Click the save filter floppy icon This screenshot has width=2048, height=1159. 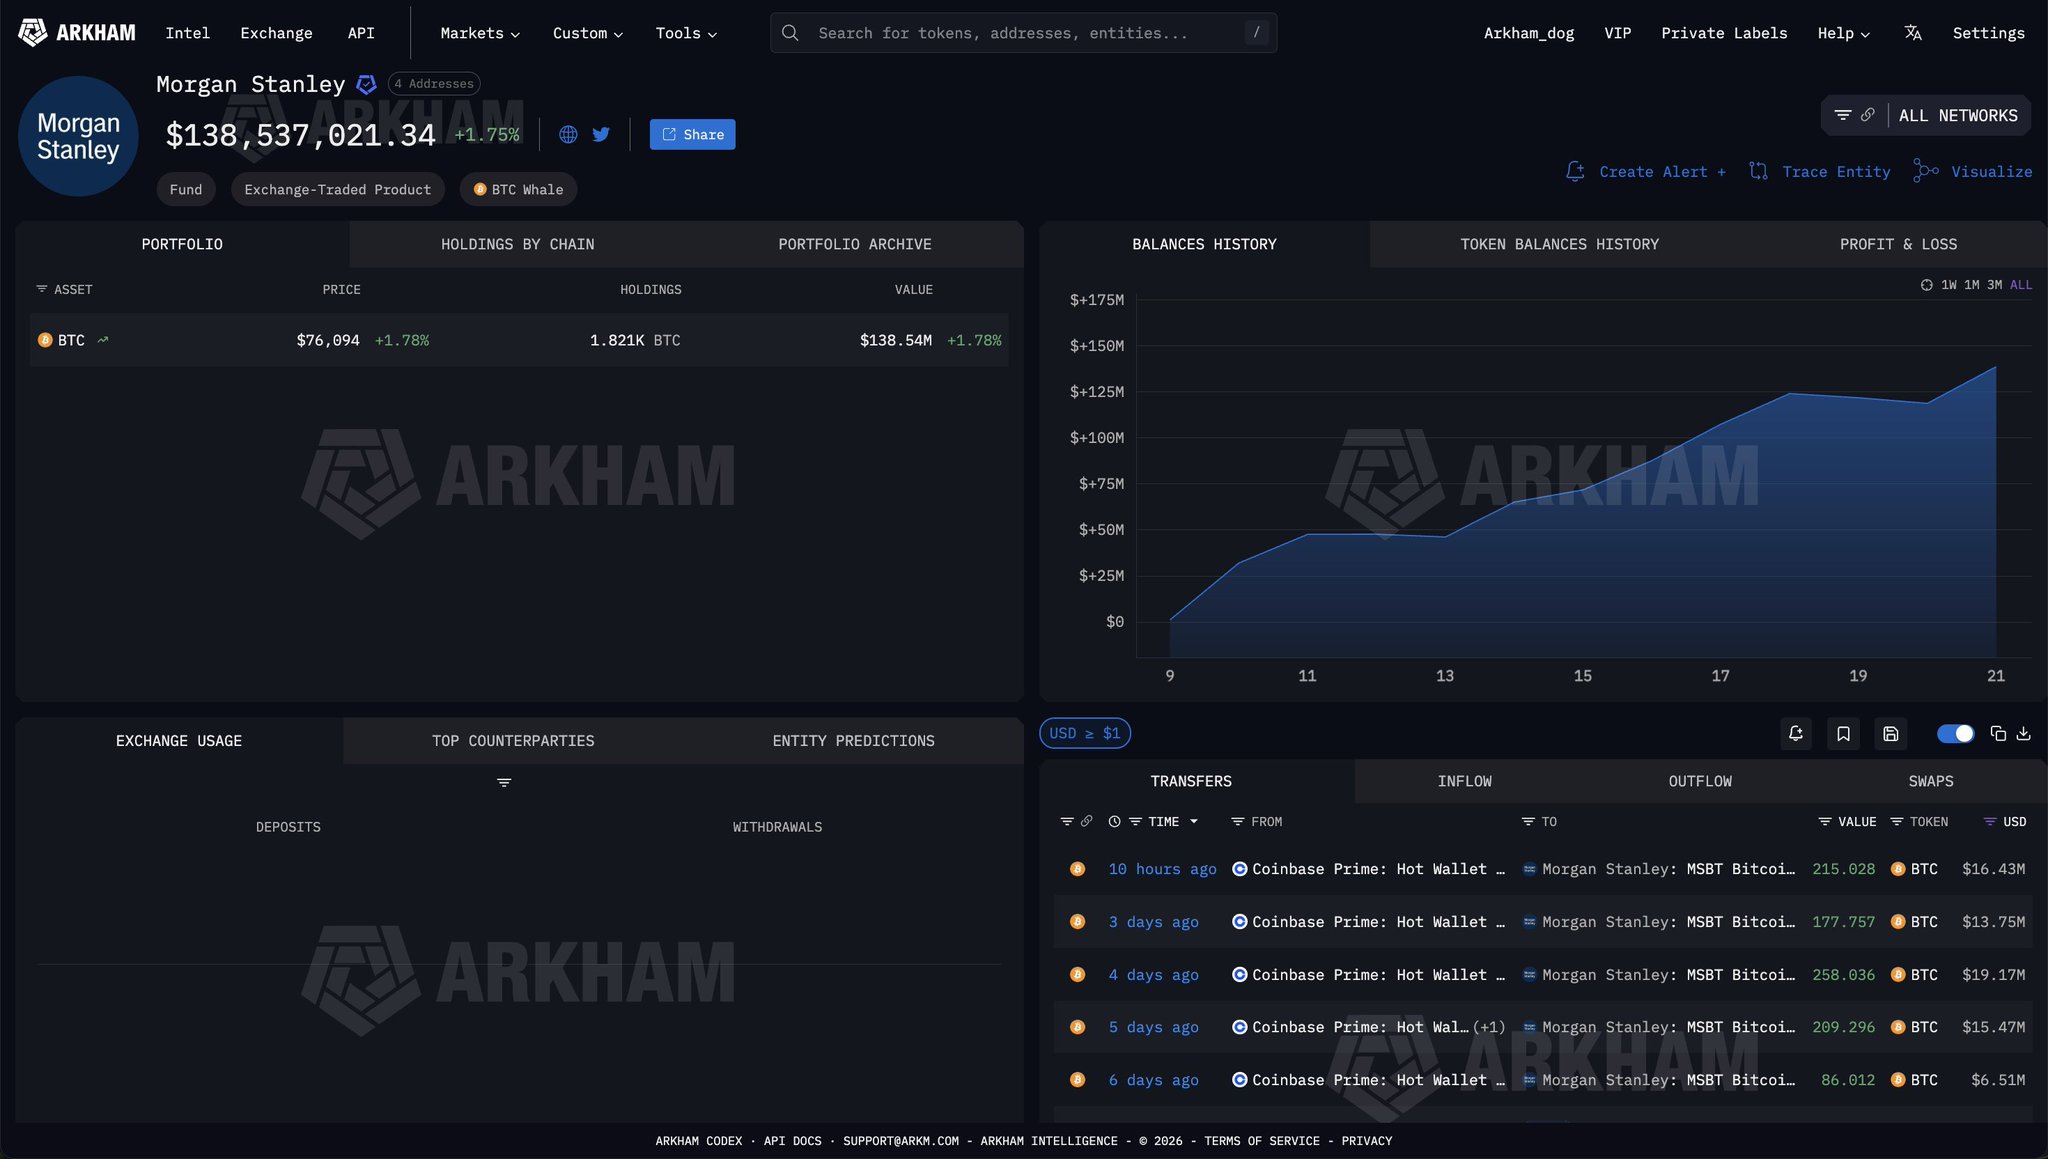click(x=1890, y=734)
